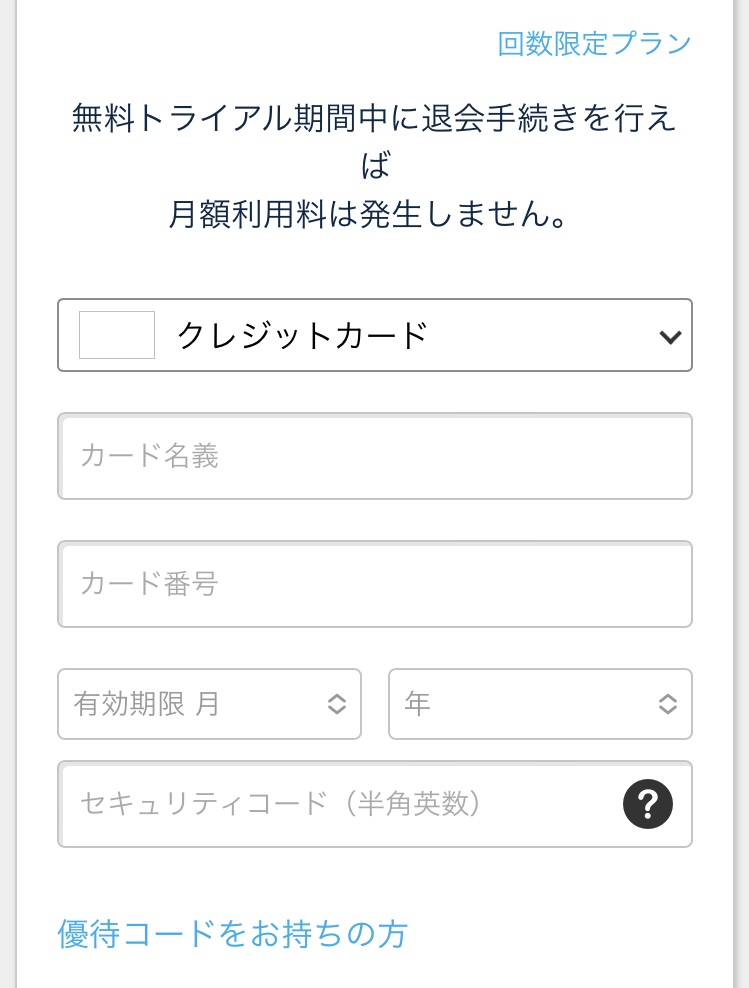Click the lone ば character line

click(375, 166)
